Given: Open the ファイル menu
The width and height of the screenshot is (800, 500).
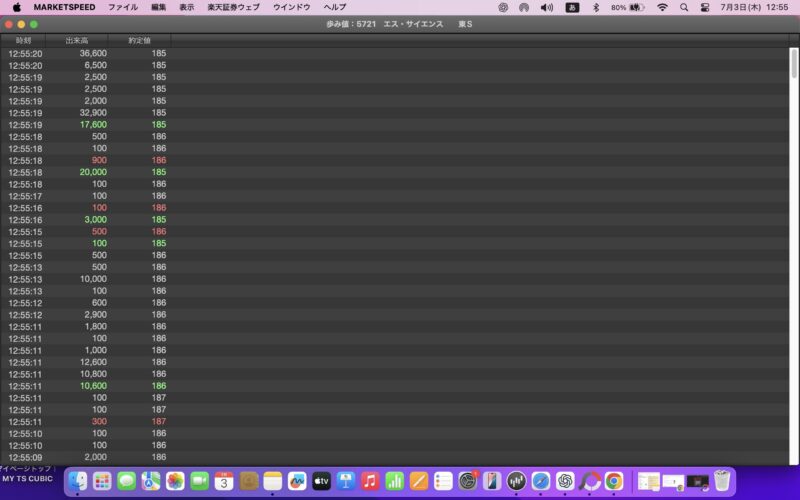Looking at the screenshot, I should pyautogui.click(x=123, y=7).
